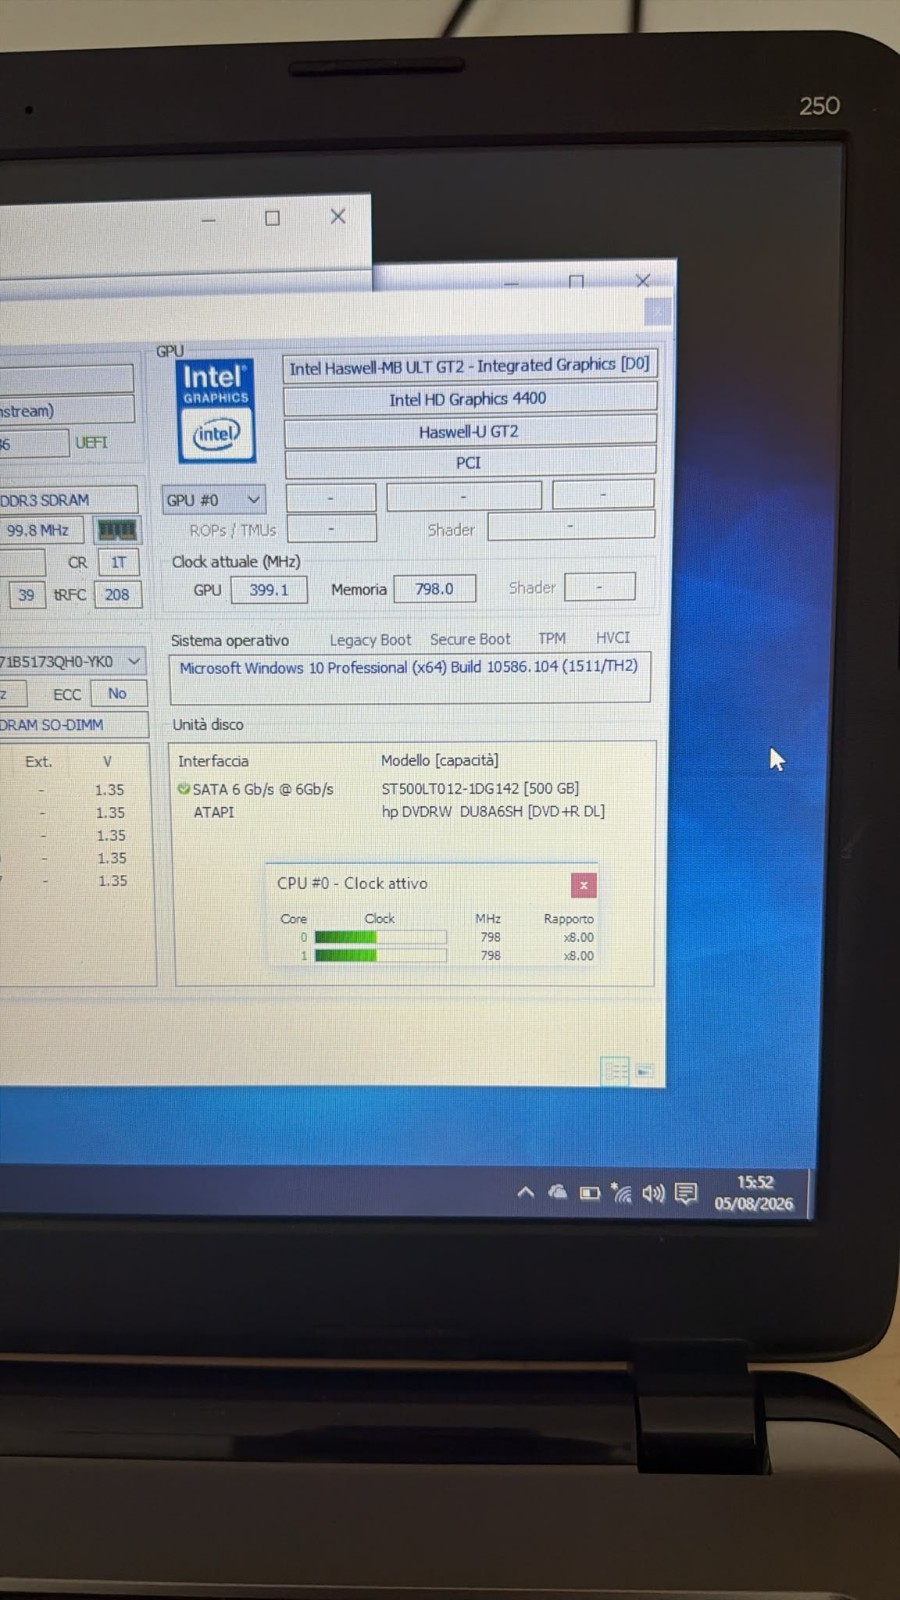Open the OneDrive cloud tray icon

pos(558,1192)
